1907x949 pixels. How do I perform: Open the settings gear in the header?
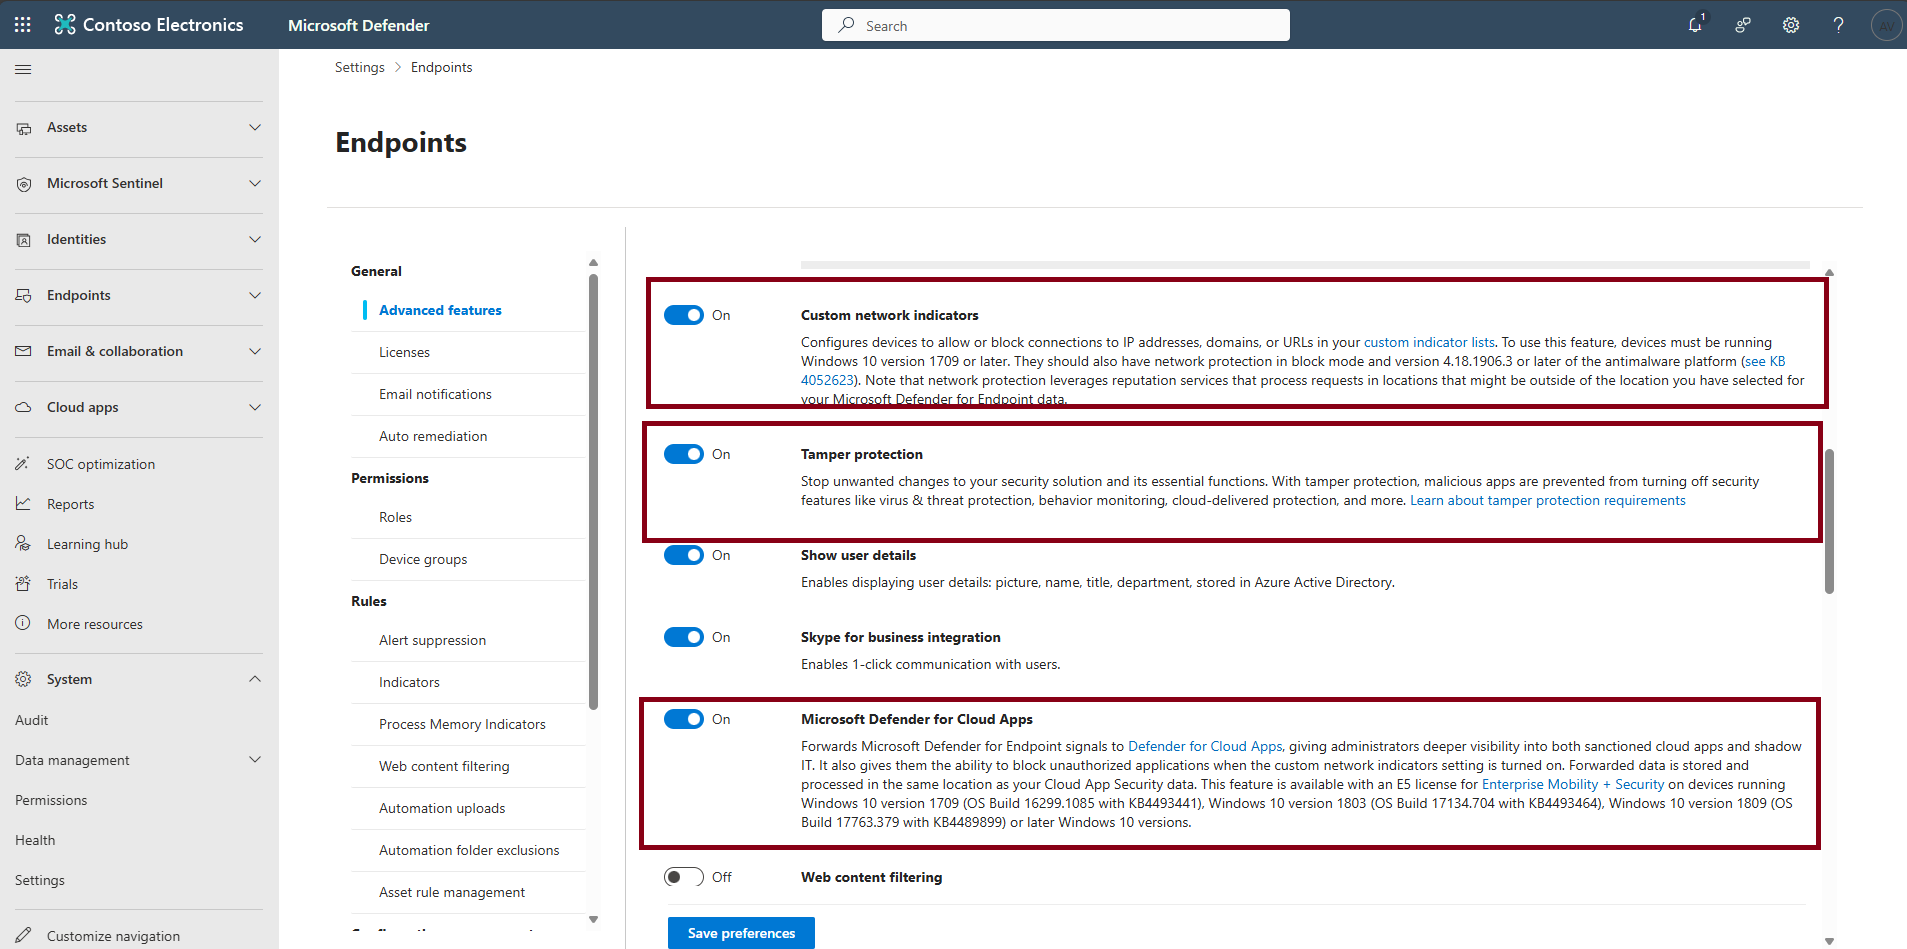tap(1791, 25)
